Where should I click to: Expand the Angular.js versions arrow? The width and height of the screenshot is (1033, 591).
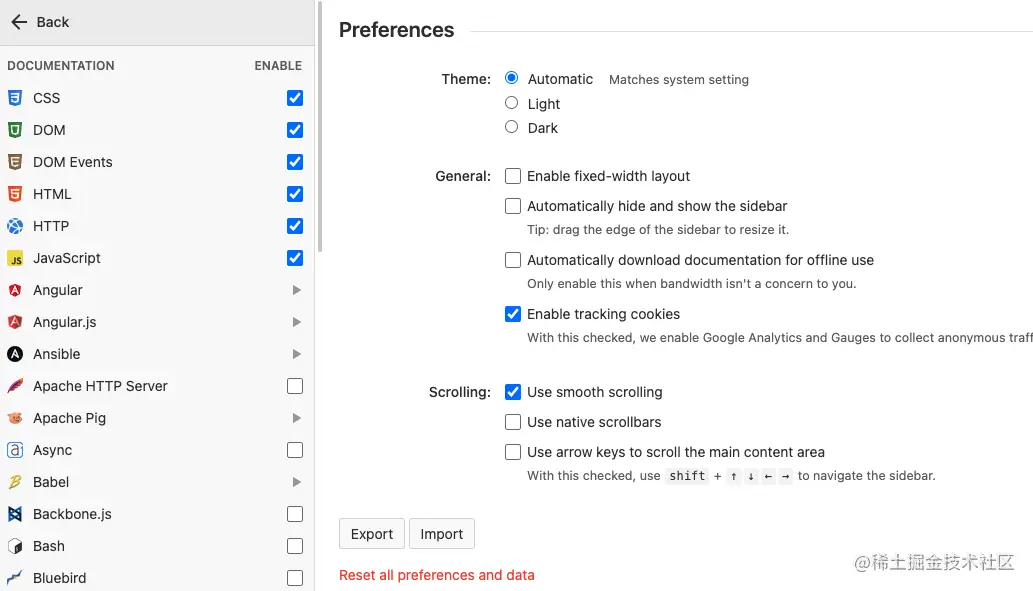coord(296,322)
